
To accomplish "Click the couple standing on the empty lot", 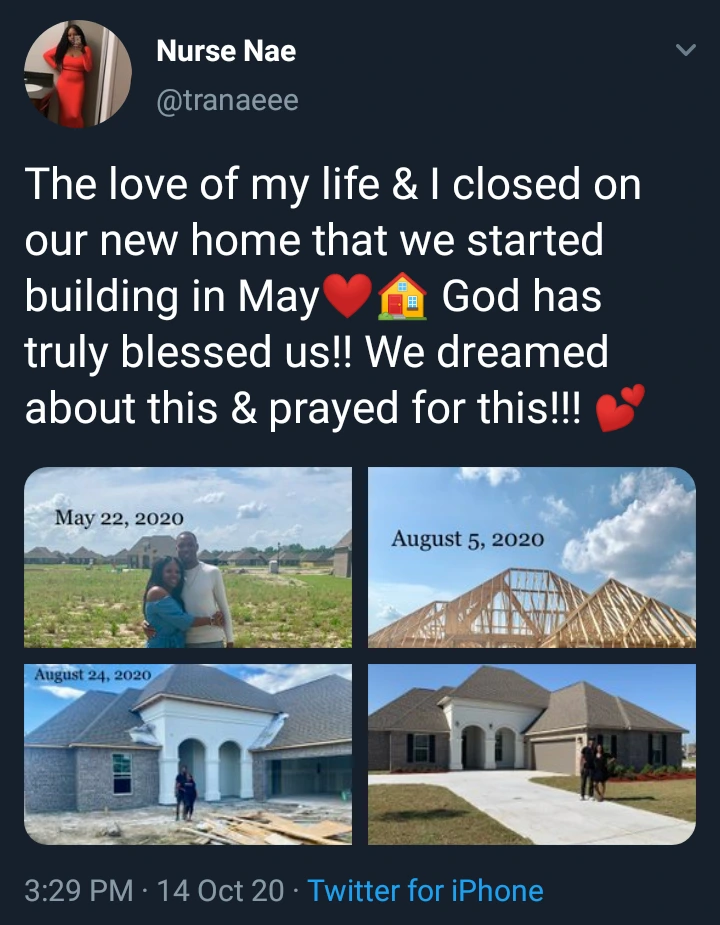I will coord(188,590).
